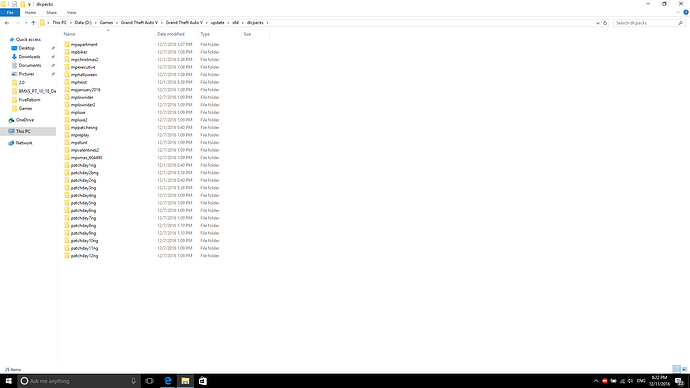Expand chevron after update in path
690x388 pixels.
[x=228, y=23]
